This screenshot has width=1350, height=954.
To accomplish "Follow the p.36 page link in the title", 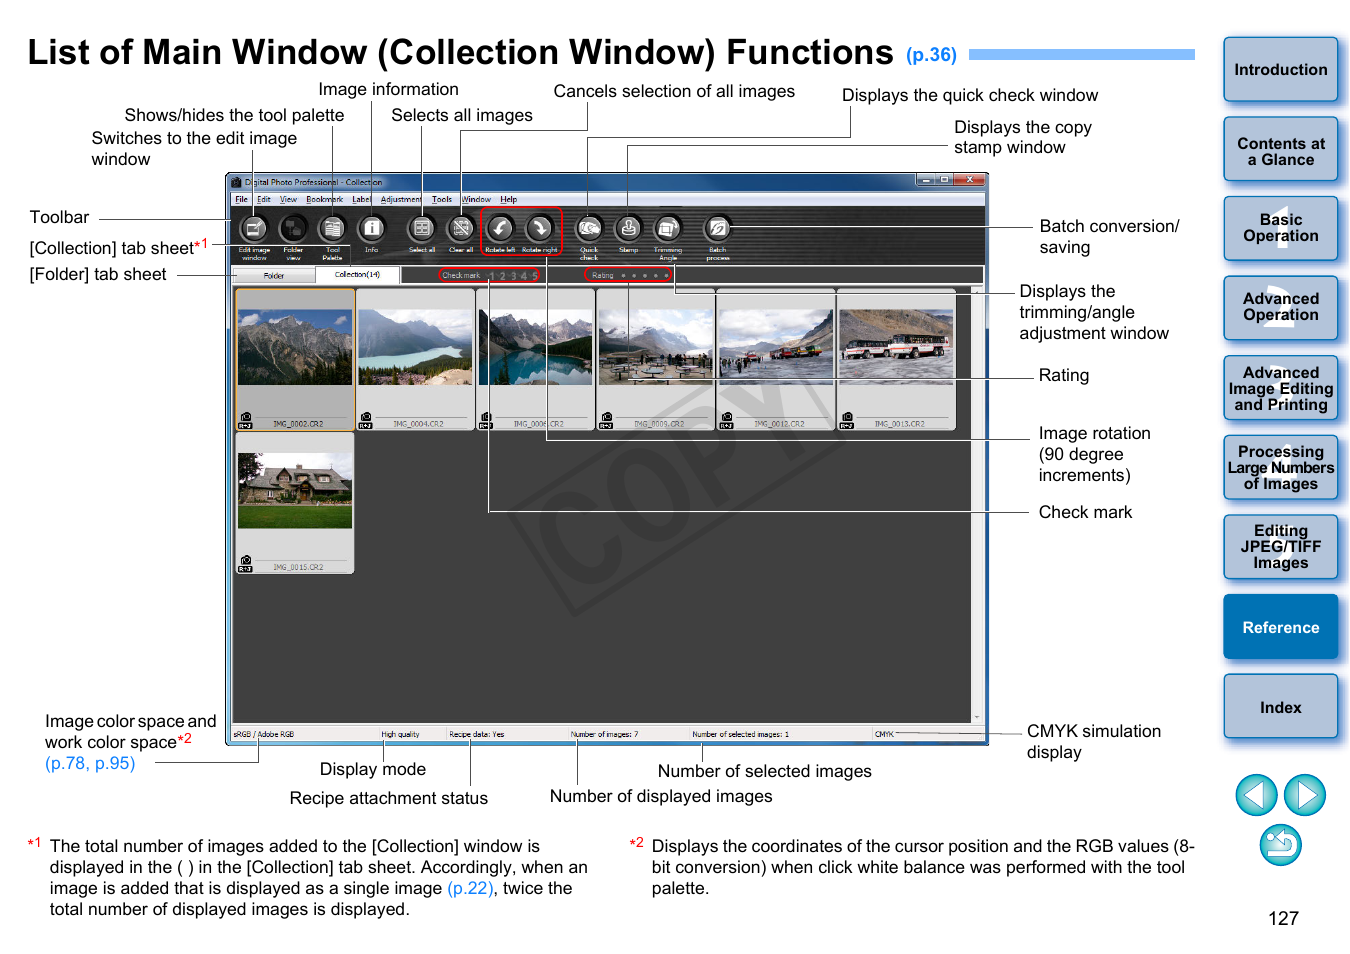I will (931, 55).
